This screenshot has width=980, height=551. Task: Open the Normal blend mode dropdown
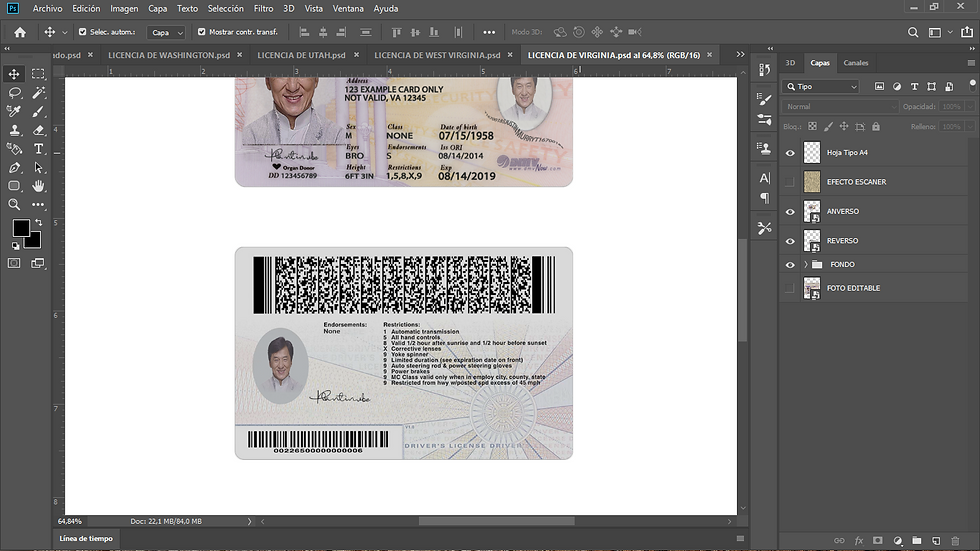coord(840,107)
